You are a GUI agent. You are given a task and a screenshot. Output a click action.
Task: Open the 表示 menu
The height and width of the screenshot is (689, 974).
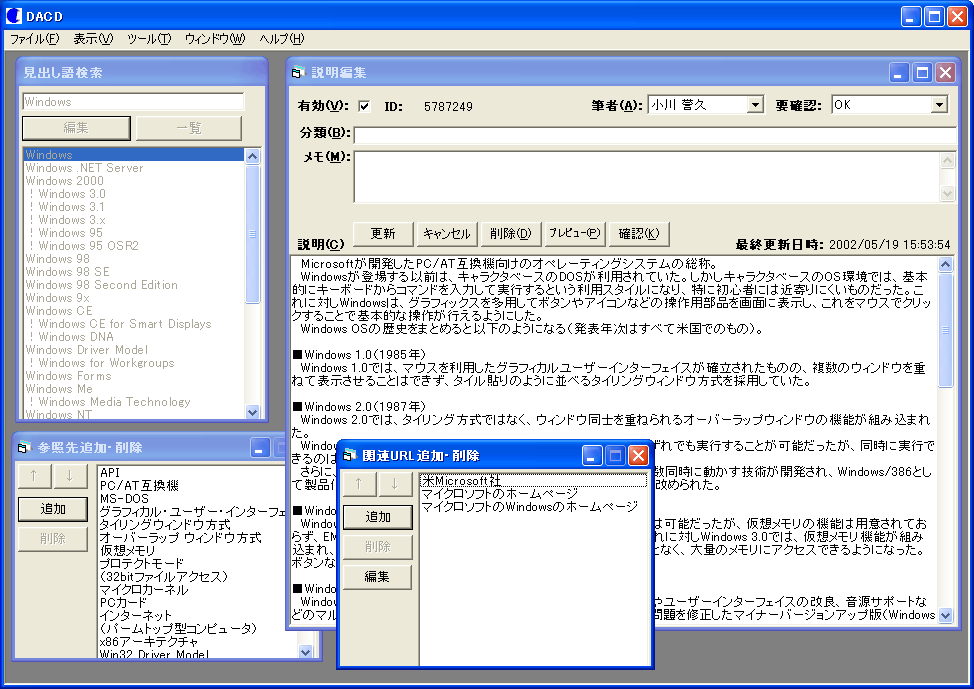(x=93, y=39)
